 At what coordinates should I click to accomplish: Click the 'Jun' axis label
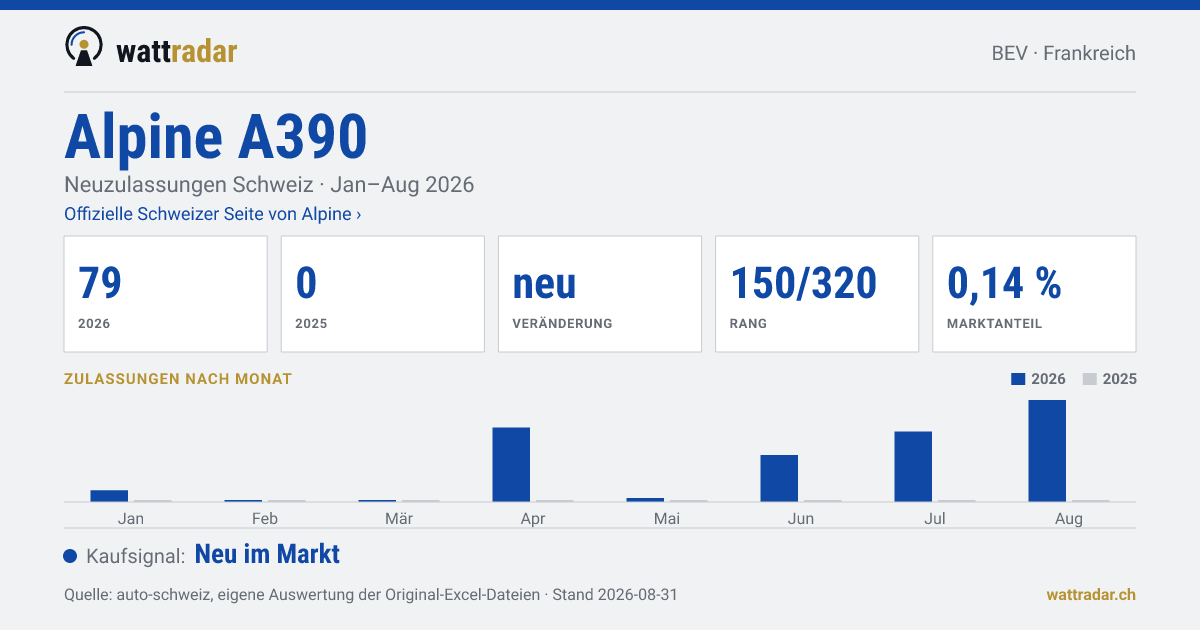[x=801, y=518]
